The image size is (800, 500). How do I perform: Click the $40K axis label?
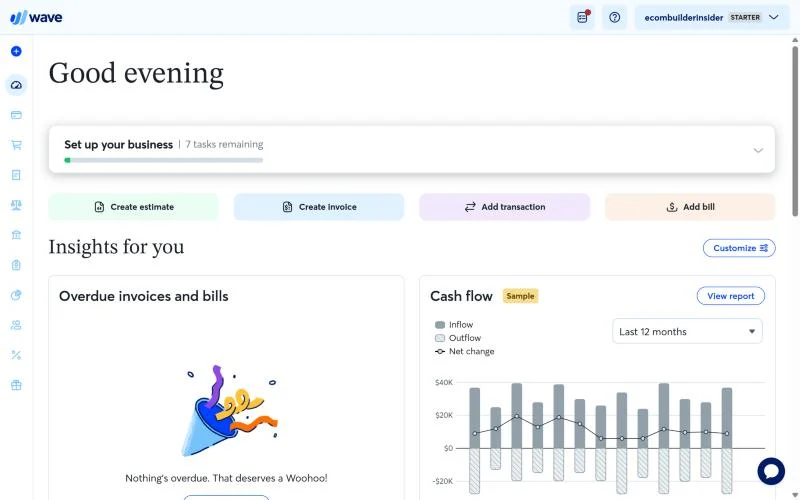(x=443, y=382)
